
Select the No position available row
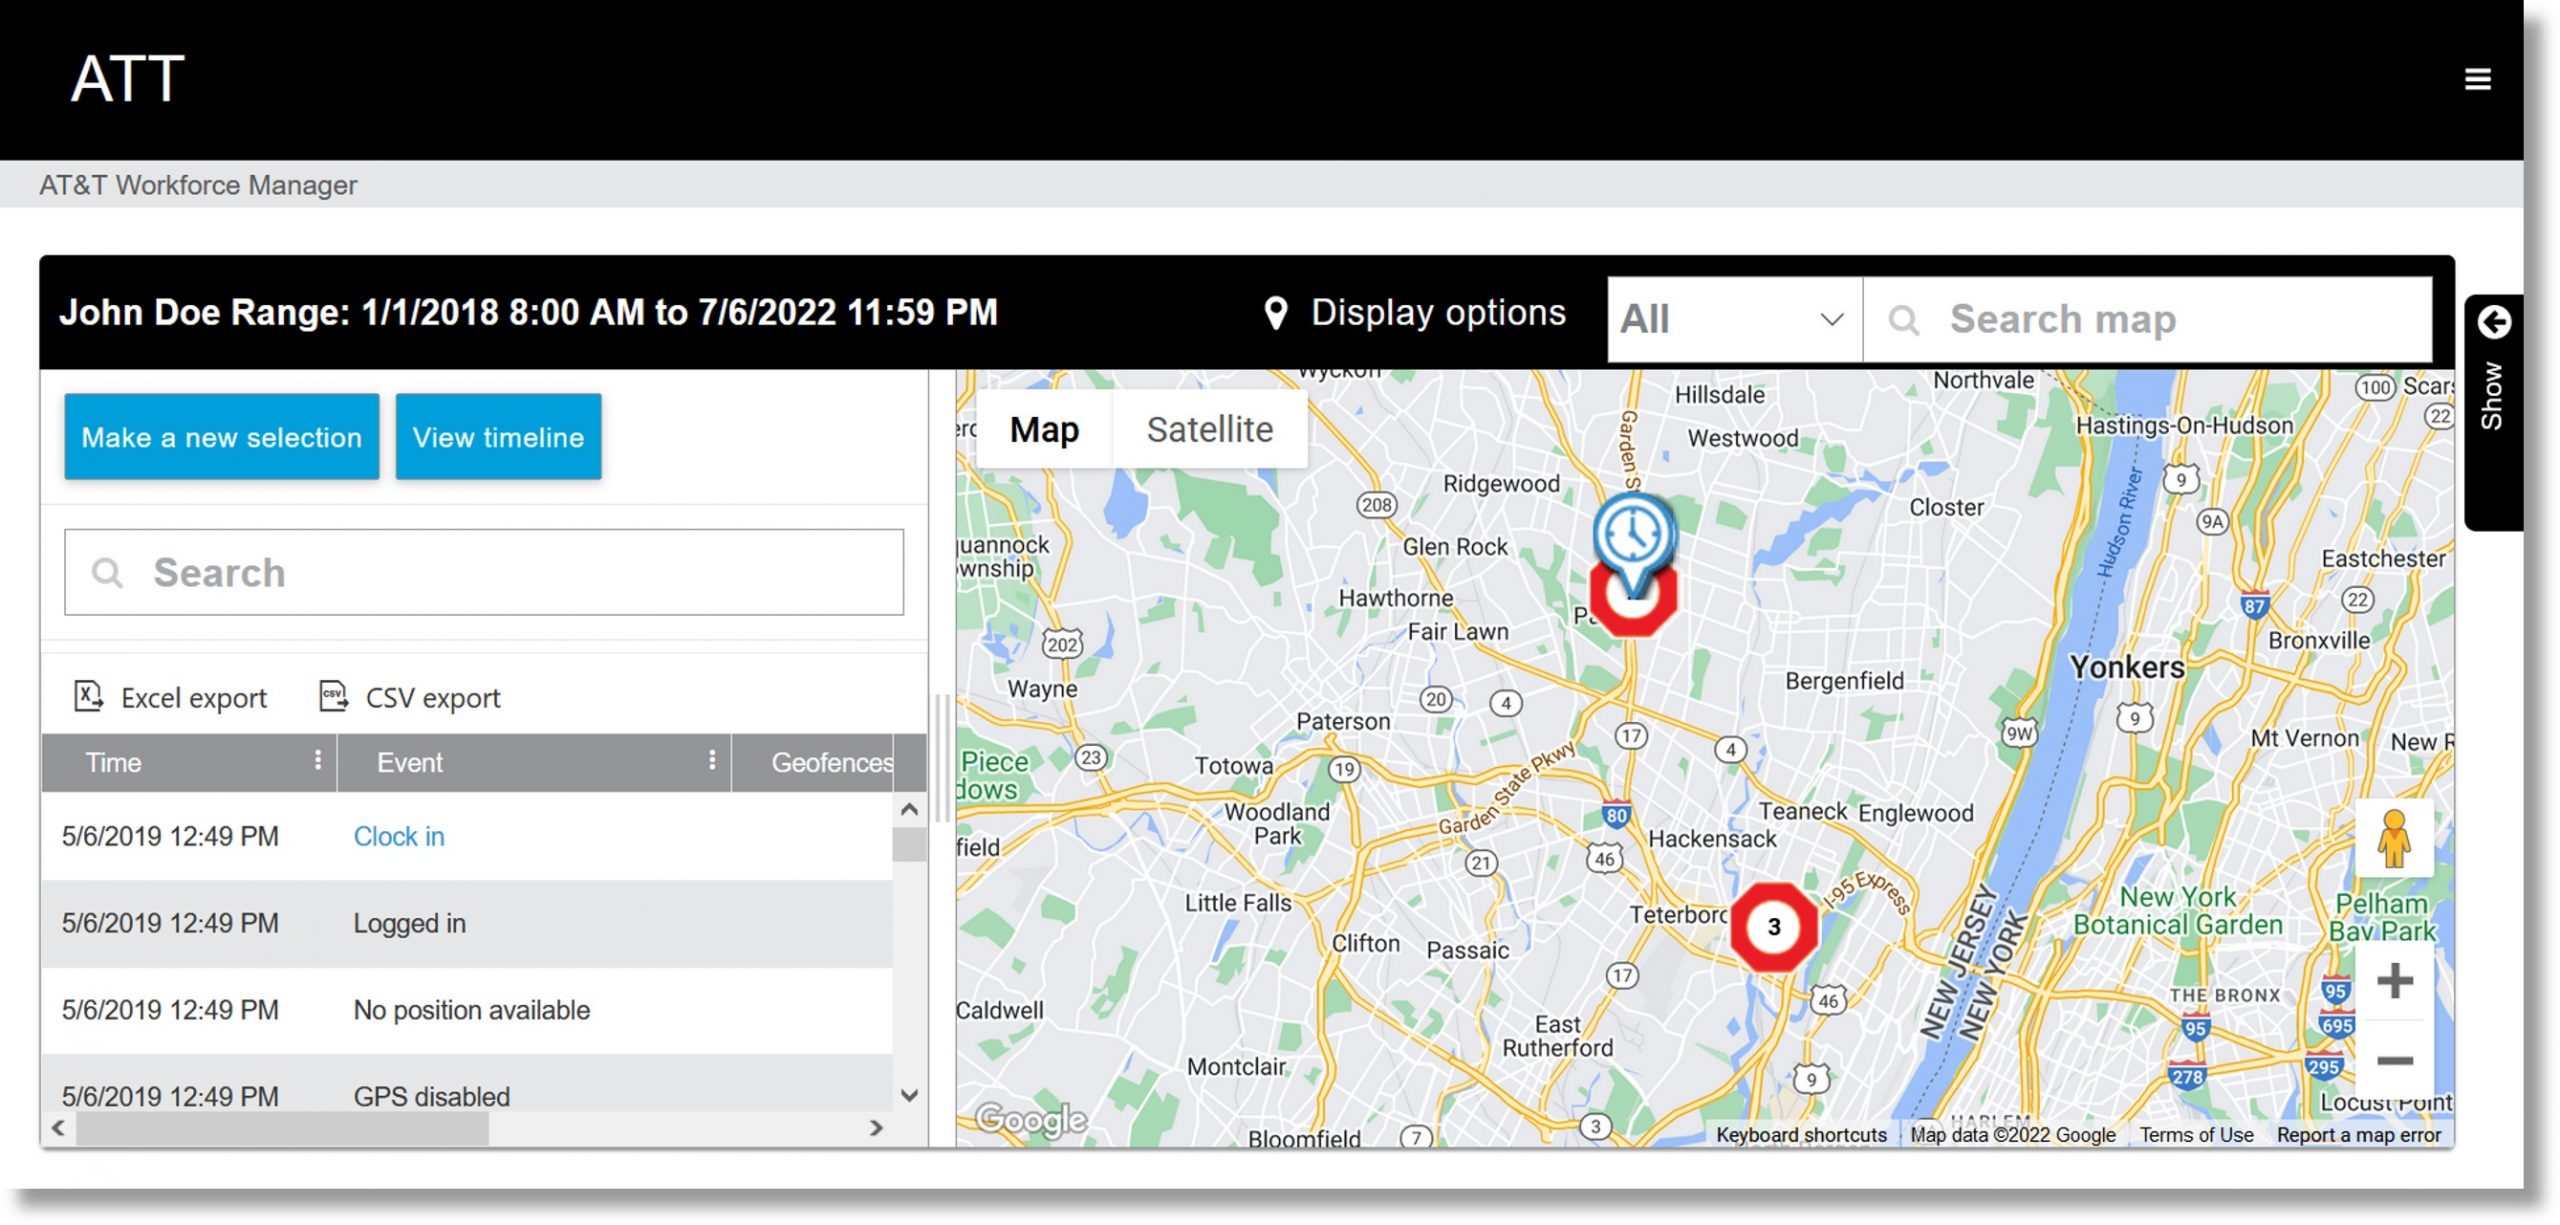click(467, 1010)
